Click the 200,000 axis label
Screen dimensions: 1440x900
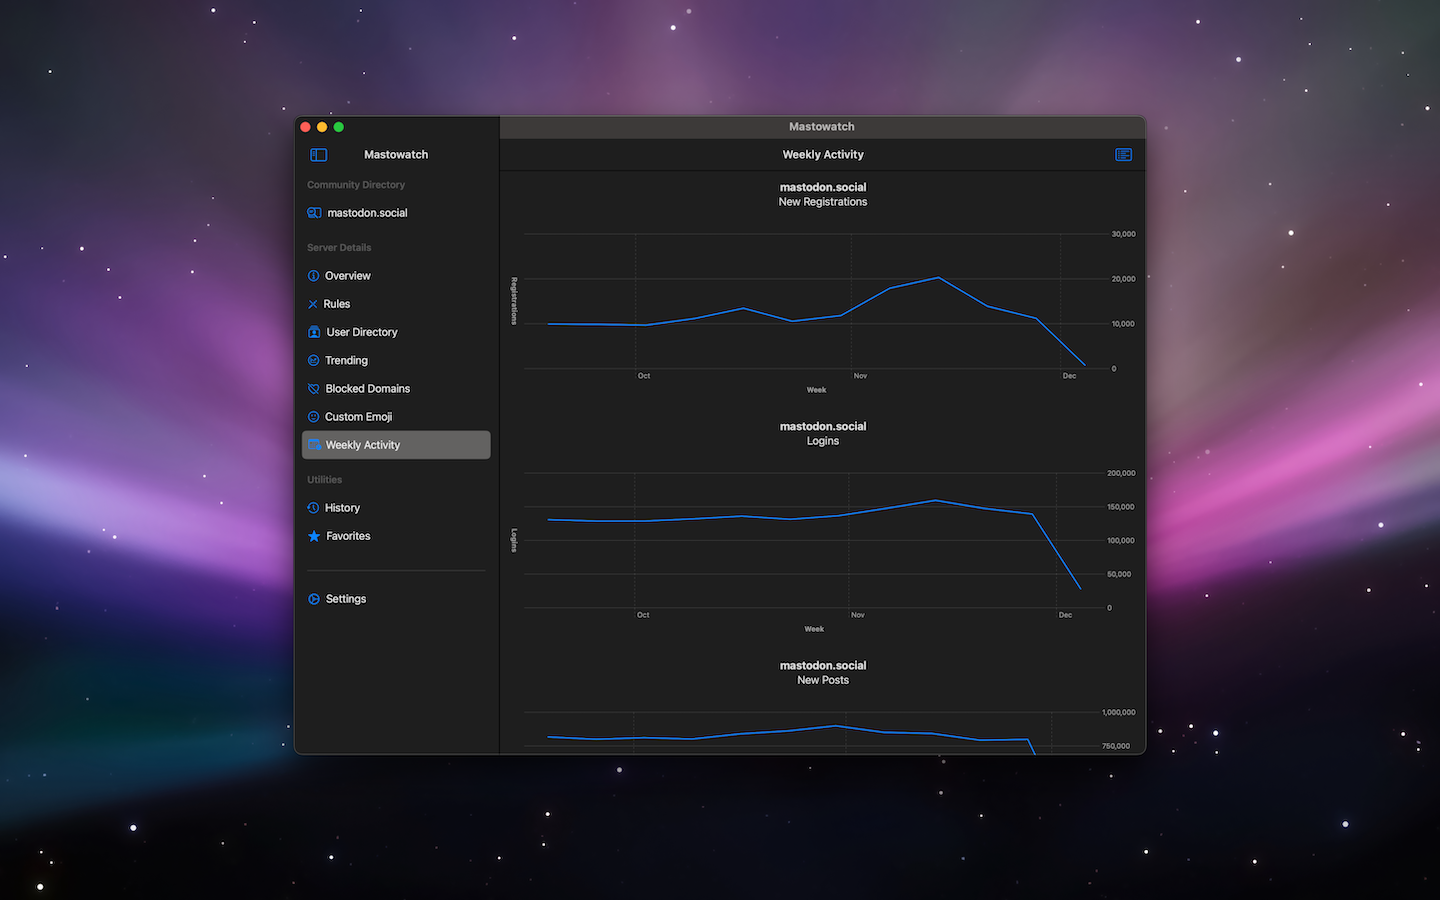pyautogui.click(x=1121, y=473)
